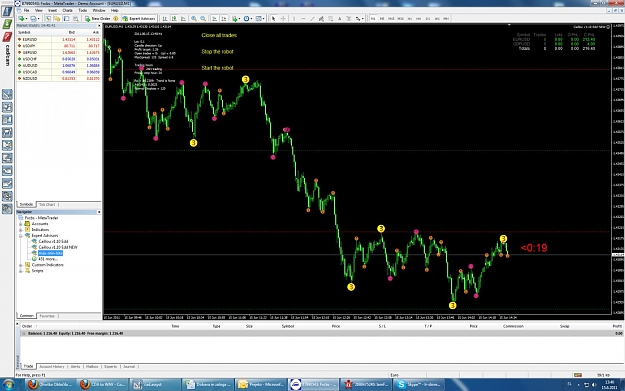625x391 pixels.
Task: Click the first Firefox taskbar button
Action: [x=50, y=385]
